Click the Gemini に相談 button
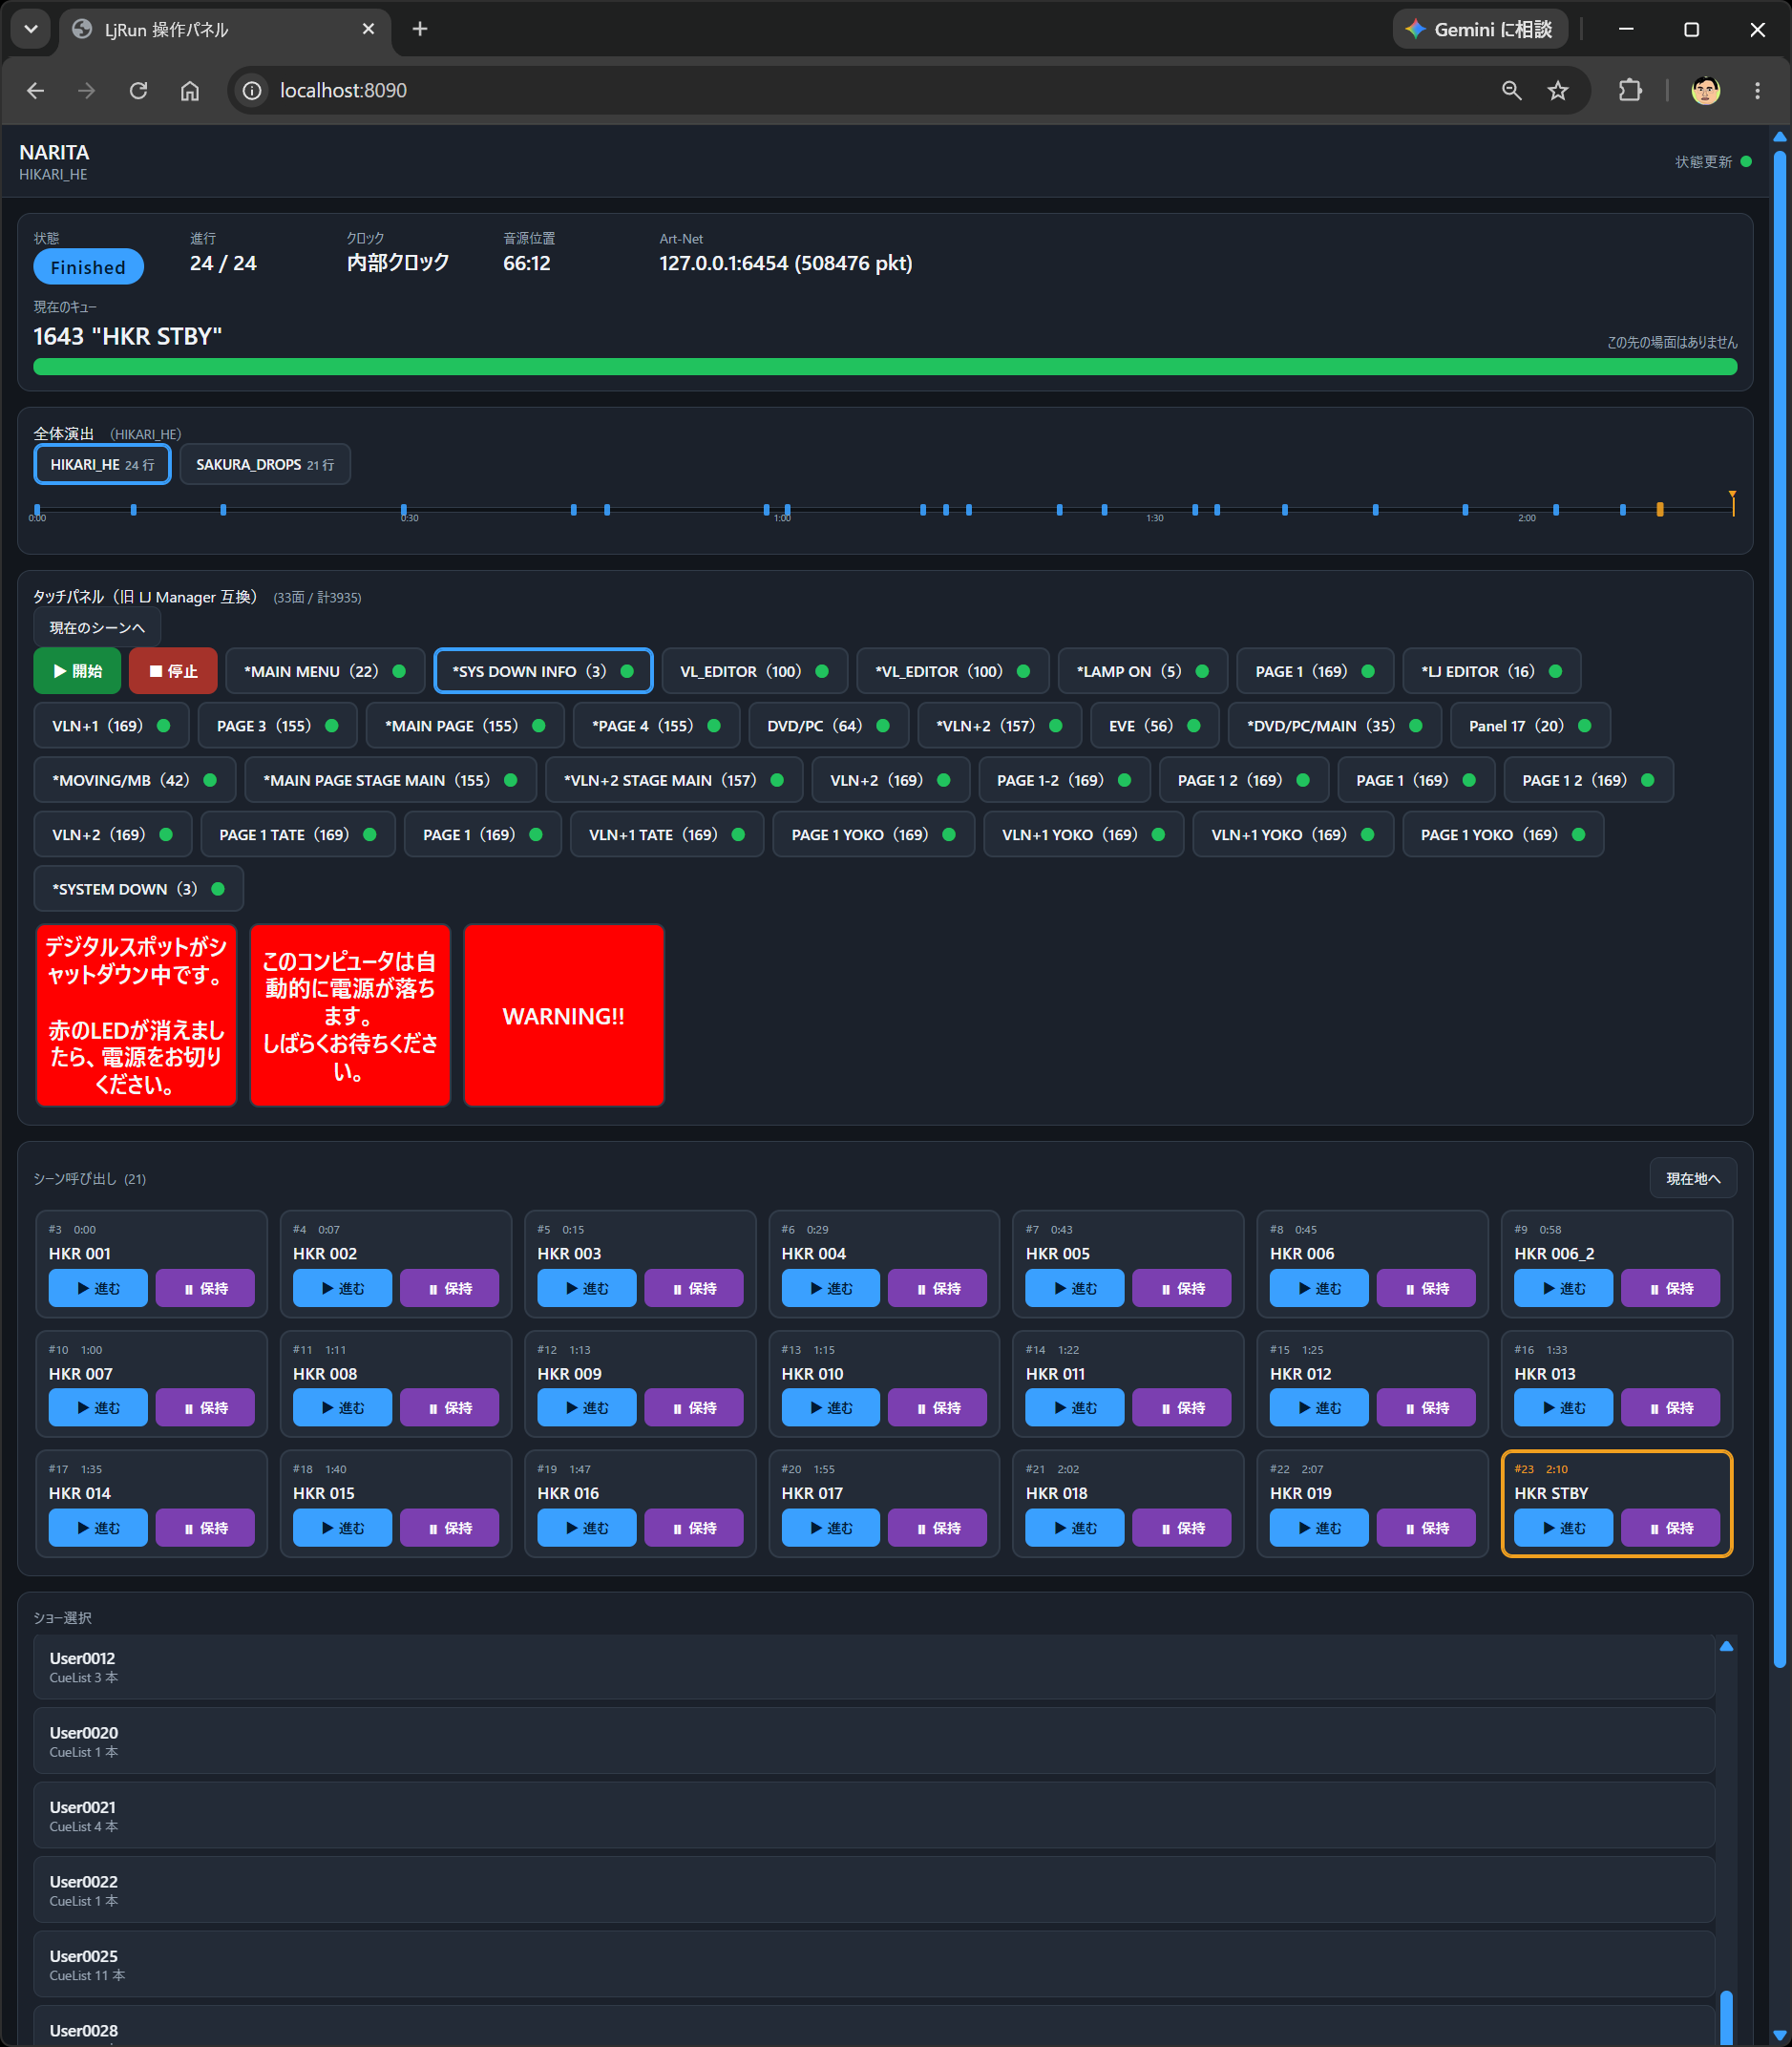The width and height of the screenshot is (1792, 2047). click(1479, 29)
